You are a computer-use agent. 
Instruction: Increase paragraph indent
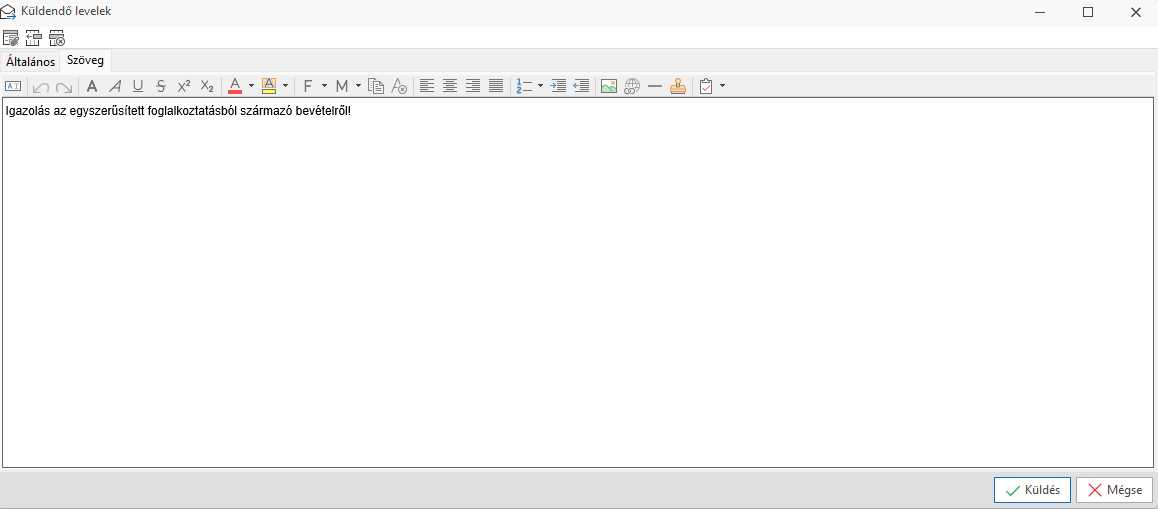(x=558, y=86)
